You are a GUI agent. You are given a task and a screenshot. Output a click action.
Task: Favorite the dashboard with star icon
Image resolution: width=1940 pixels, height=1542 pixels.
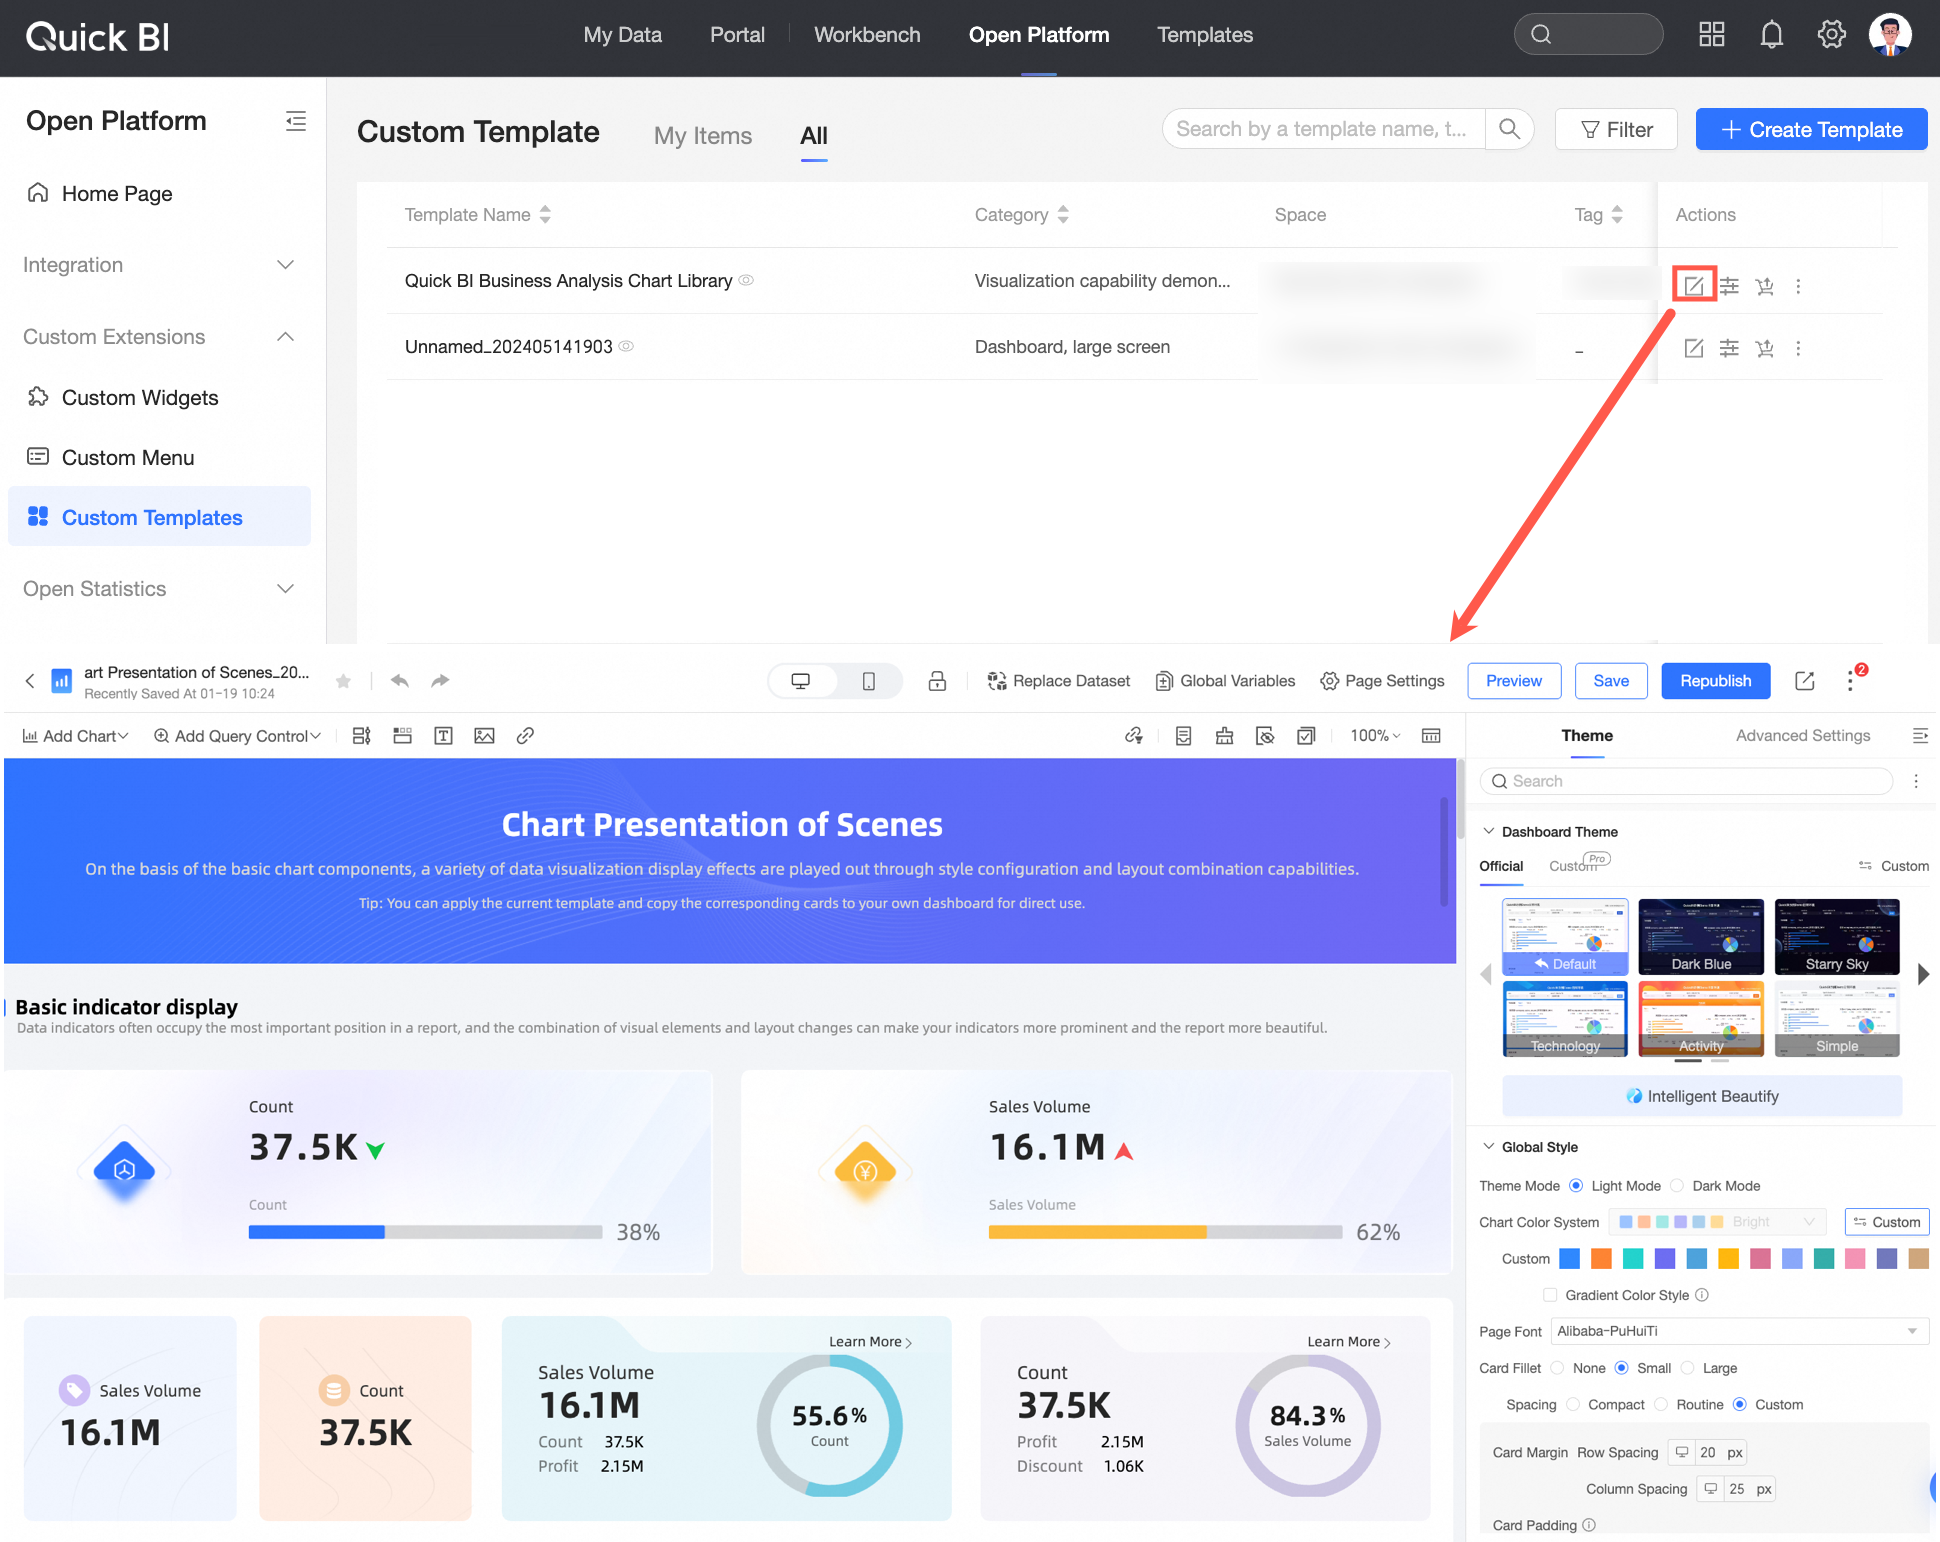point(343,681)
